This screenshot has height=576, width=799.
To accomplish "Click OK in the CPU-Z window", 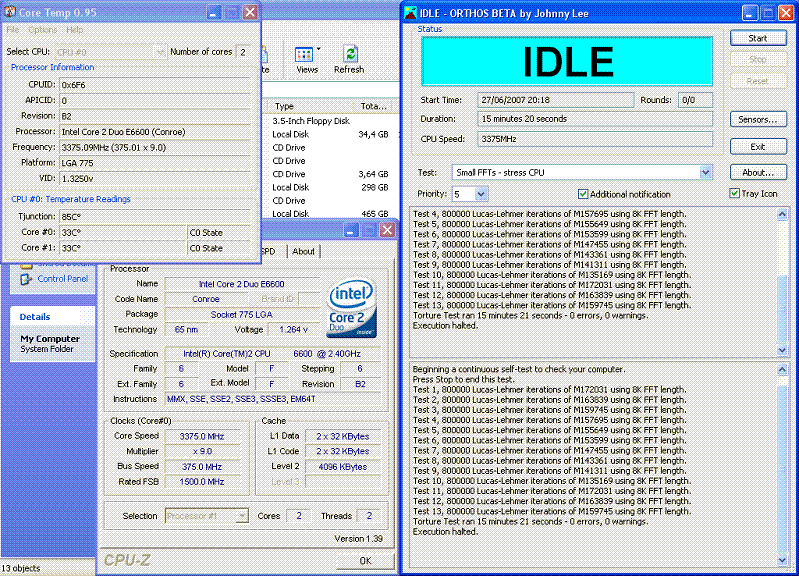I will coord(365,561).
